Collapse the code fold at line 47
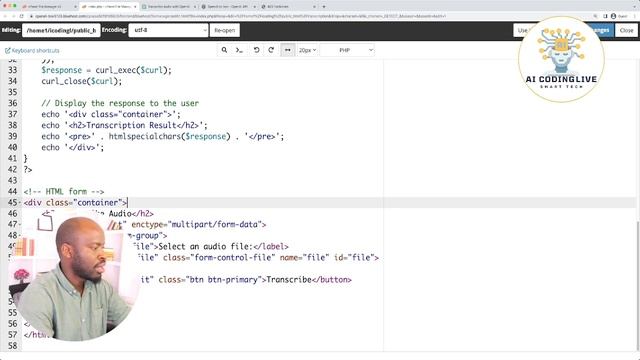 pos(20,225)
